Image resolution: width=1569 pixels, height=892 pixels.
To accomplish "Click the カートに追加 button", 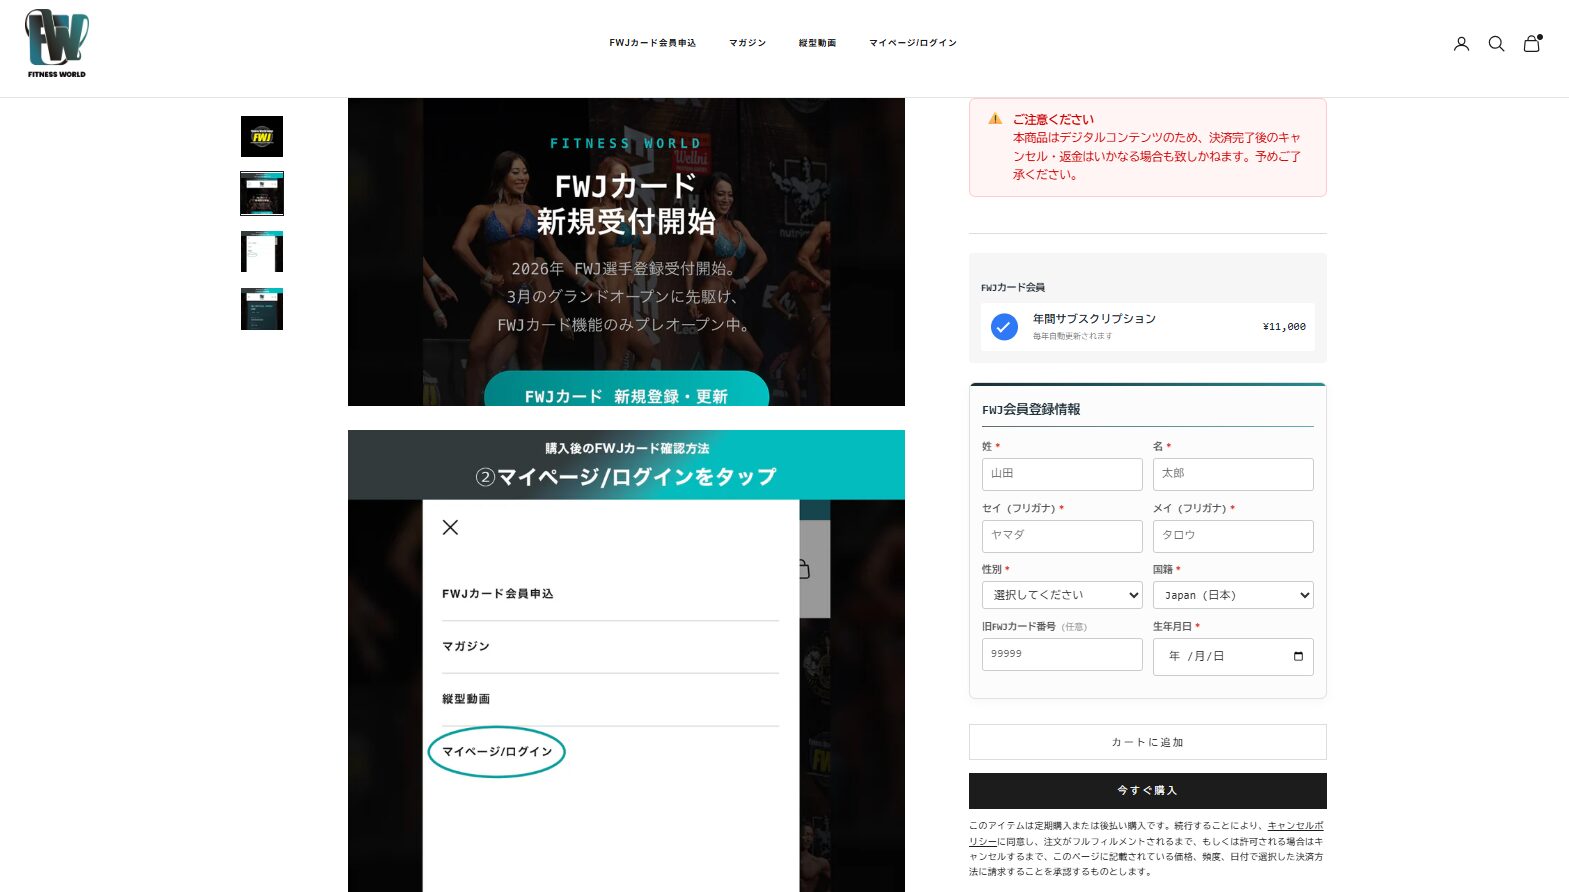I will point(1147,742).
